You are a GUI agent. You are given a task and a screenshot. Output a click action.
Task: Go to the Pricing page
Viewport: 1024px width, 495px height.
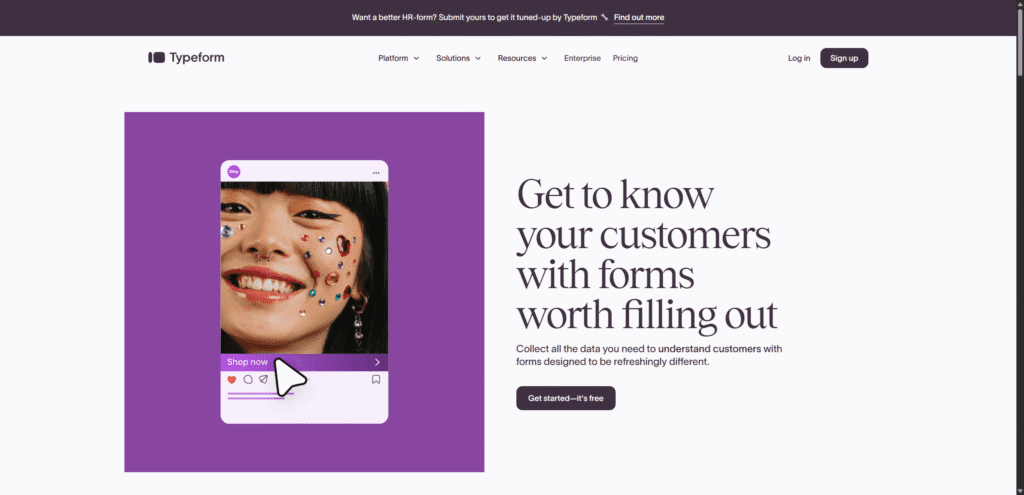click(x=625, y=58)
